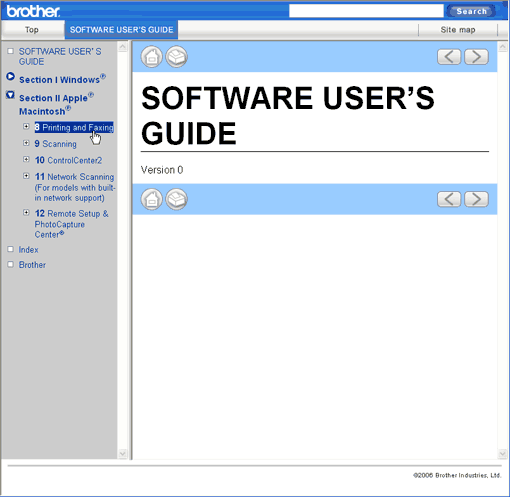
Task: Open 11 Network Scanning chapter
Action: point(75,187)
